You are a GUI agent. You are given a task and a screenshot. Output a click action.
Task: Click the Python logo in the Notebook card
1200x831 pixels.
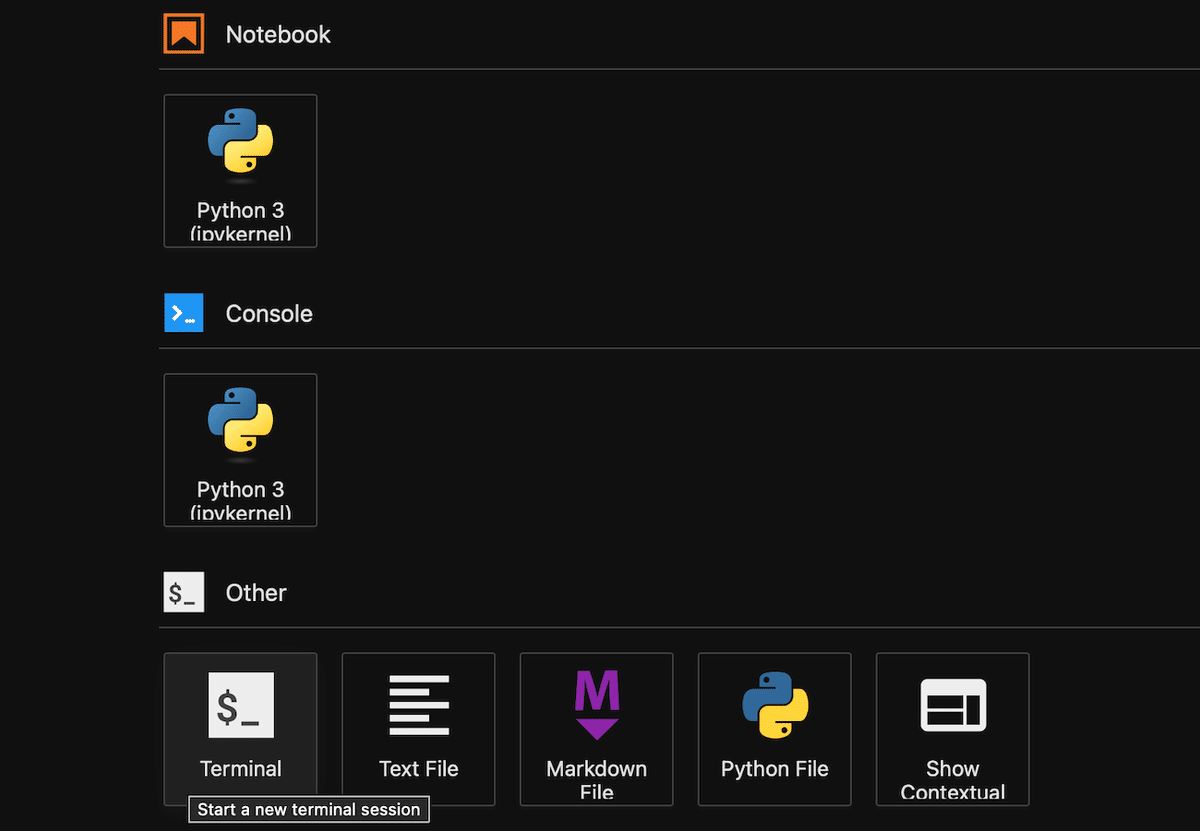coord(240,142)
